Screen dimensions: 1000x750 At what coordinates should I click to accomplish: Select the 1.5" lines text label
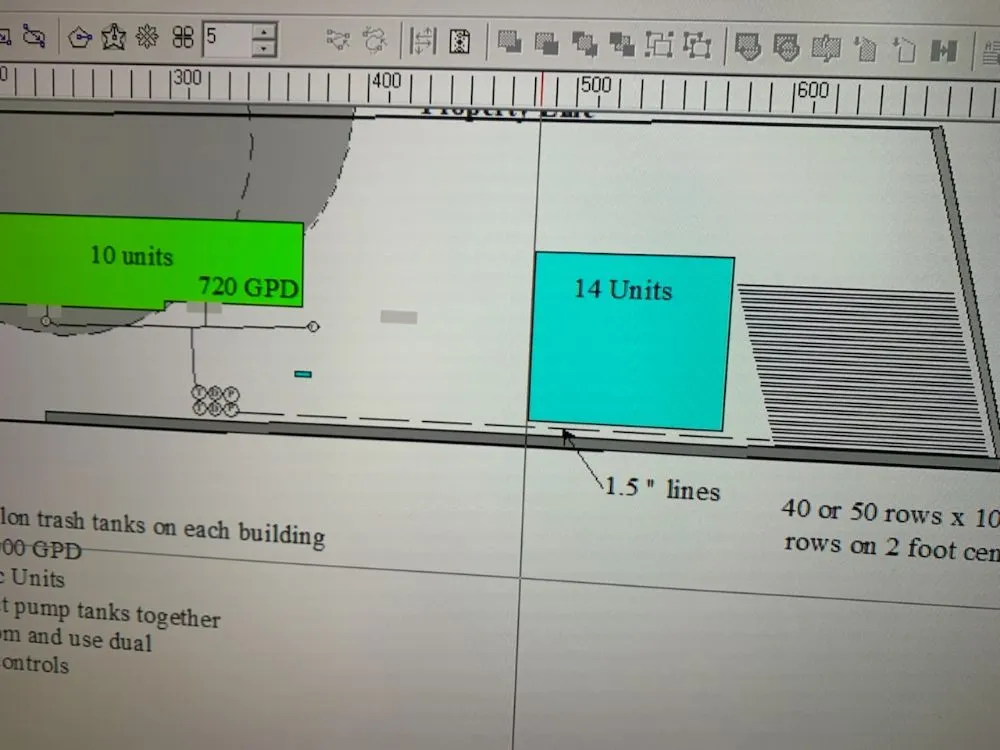661,488
